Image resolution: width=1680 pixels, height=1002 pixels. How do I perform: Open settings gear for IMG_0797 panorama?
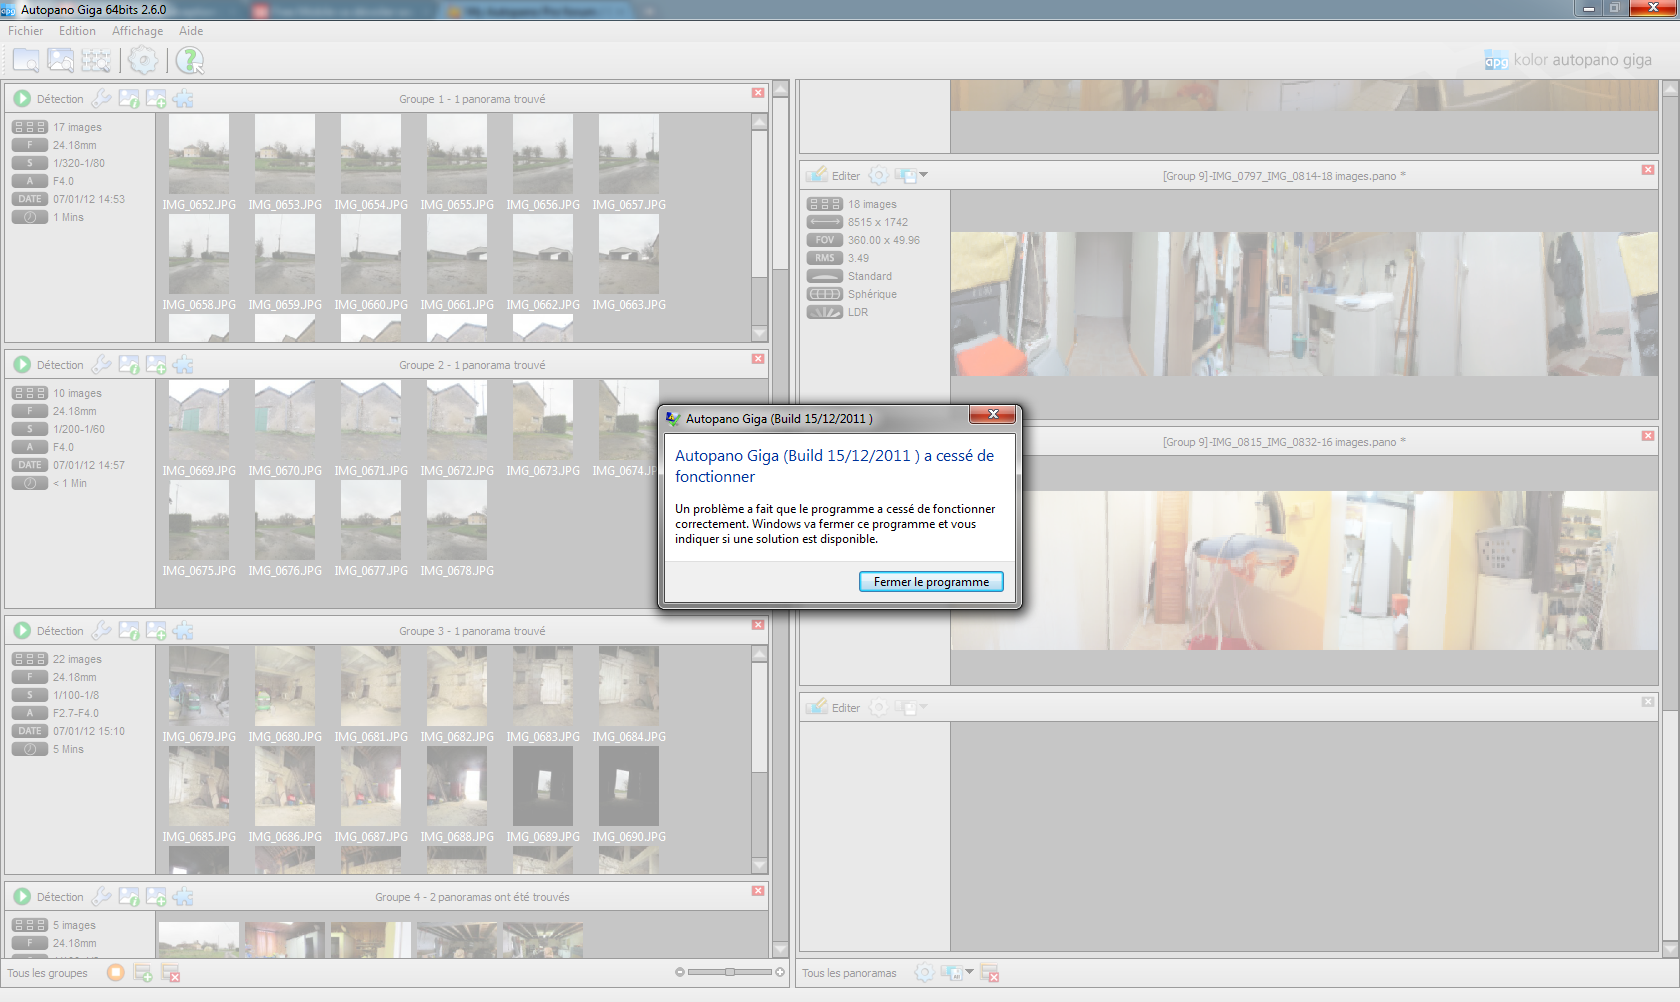click(878, 176)
